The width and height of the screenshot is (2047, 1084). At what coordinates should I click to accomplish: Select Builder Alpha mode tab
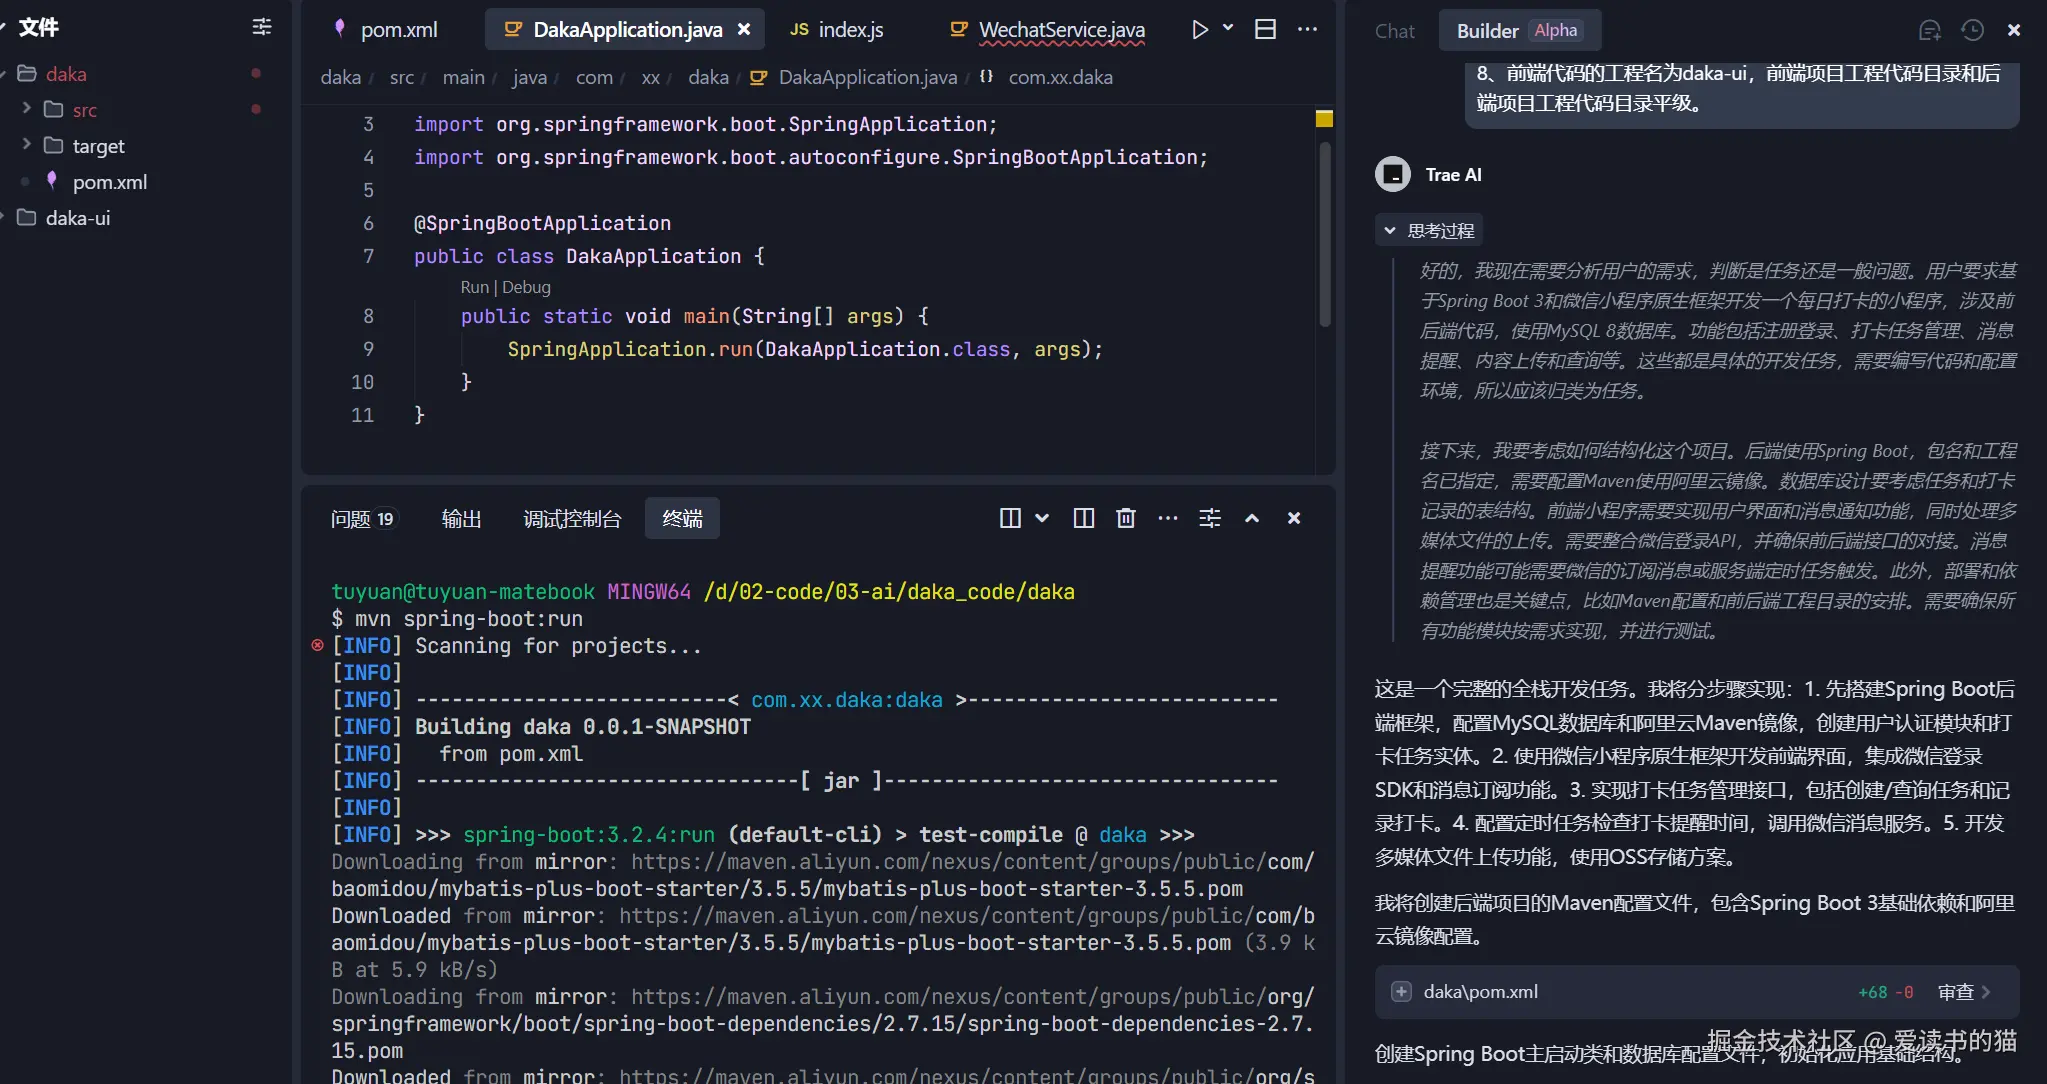pos(1518,30)
